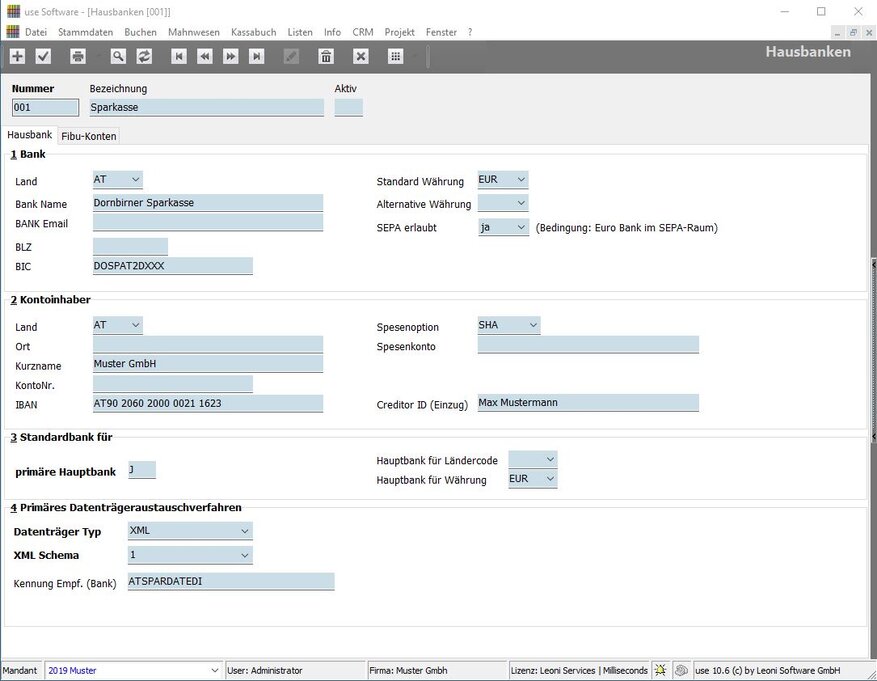This screenshot has height=681, width=877.
Task: Open search with the magnifier icon
Action: coord(118,57)
